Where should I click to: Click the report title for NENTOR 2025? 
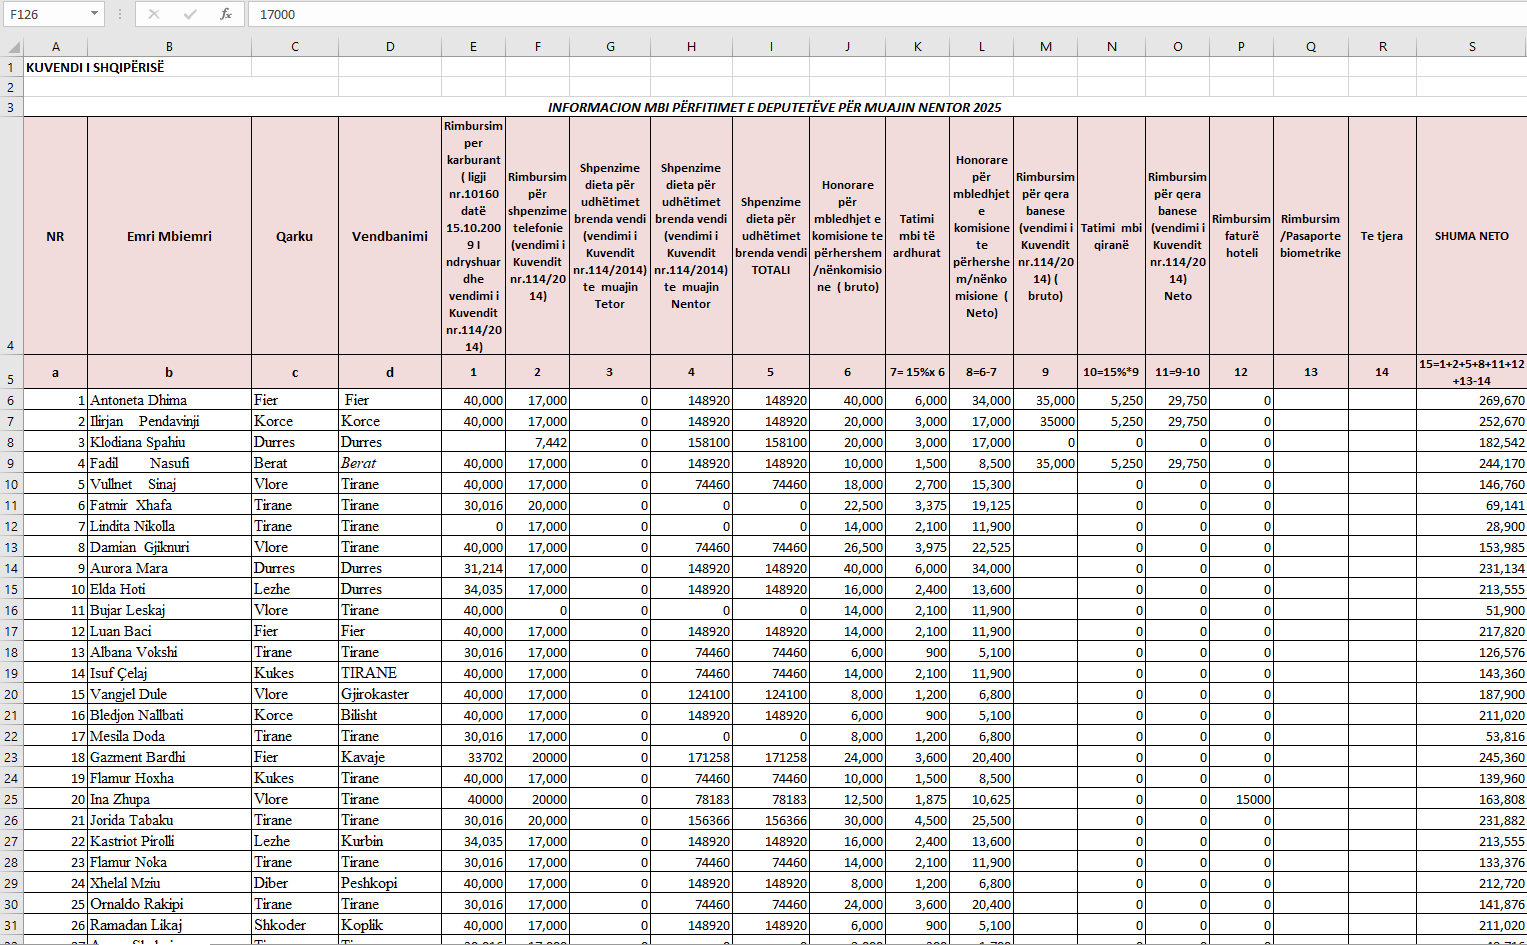click(774, 107)
